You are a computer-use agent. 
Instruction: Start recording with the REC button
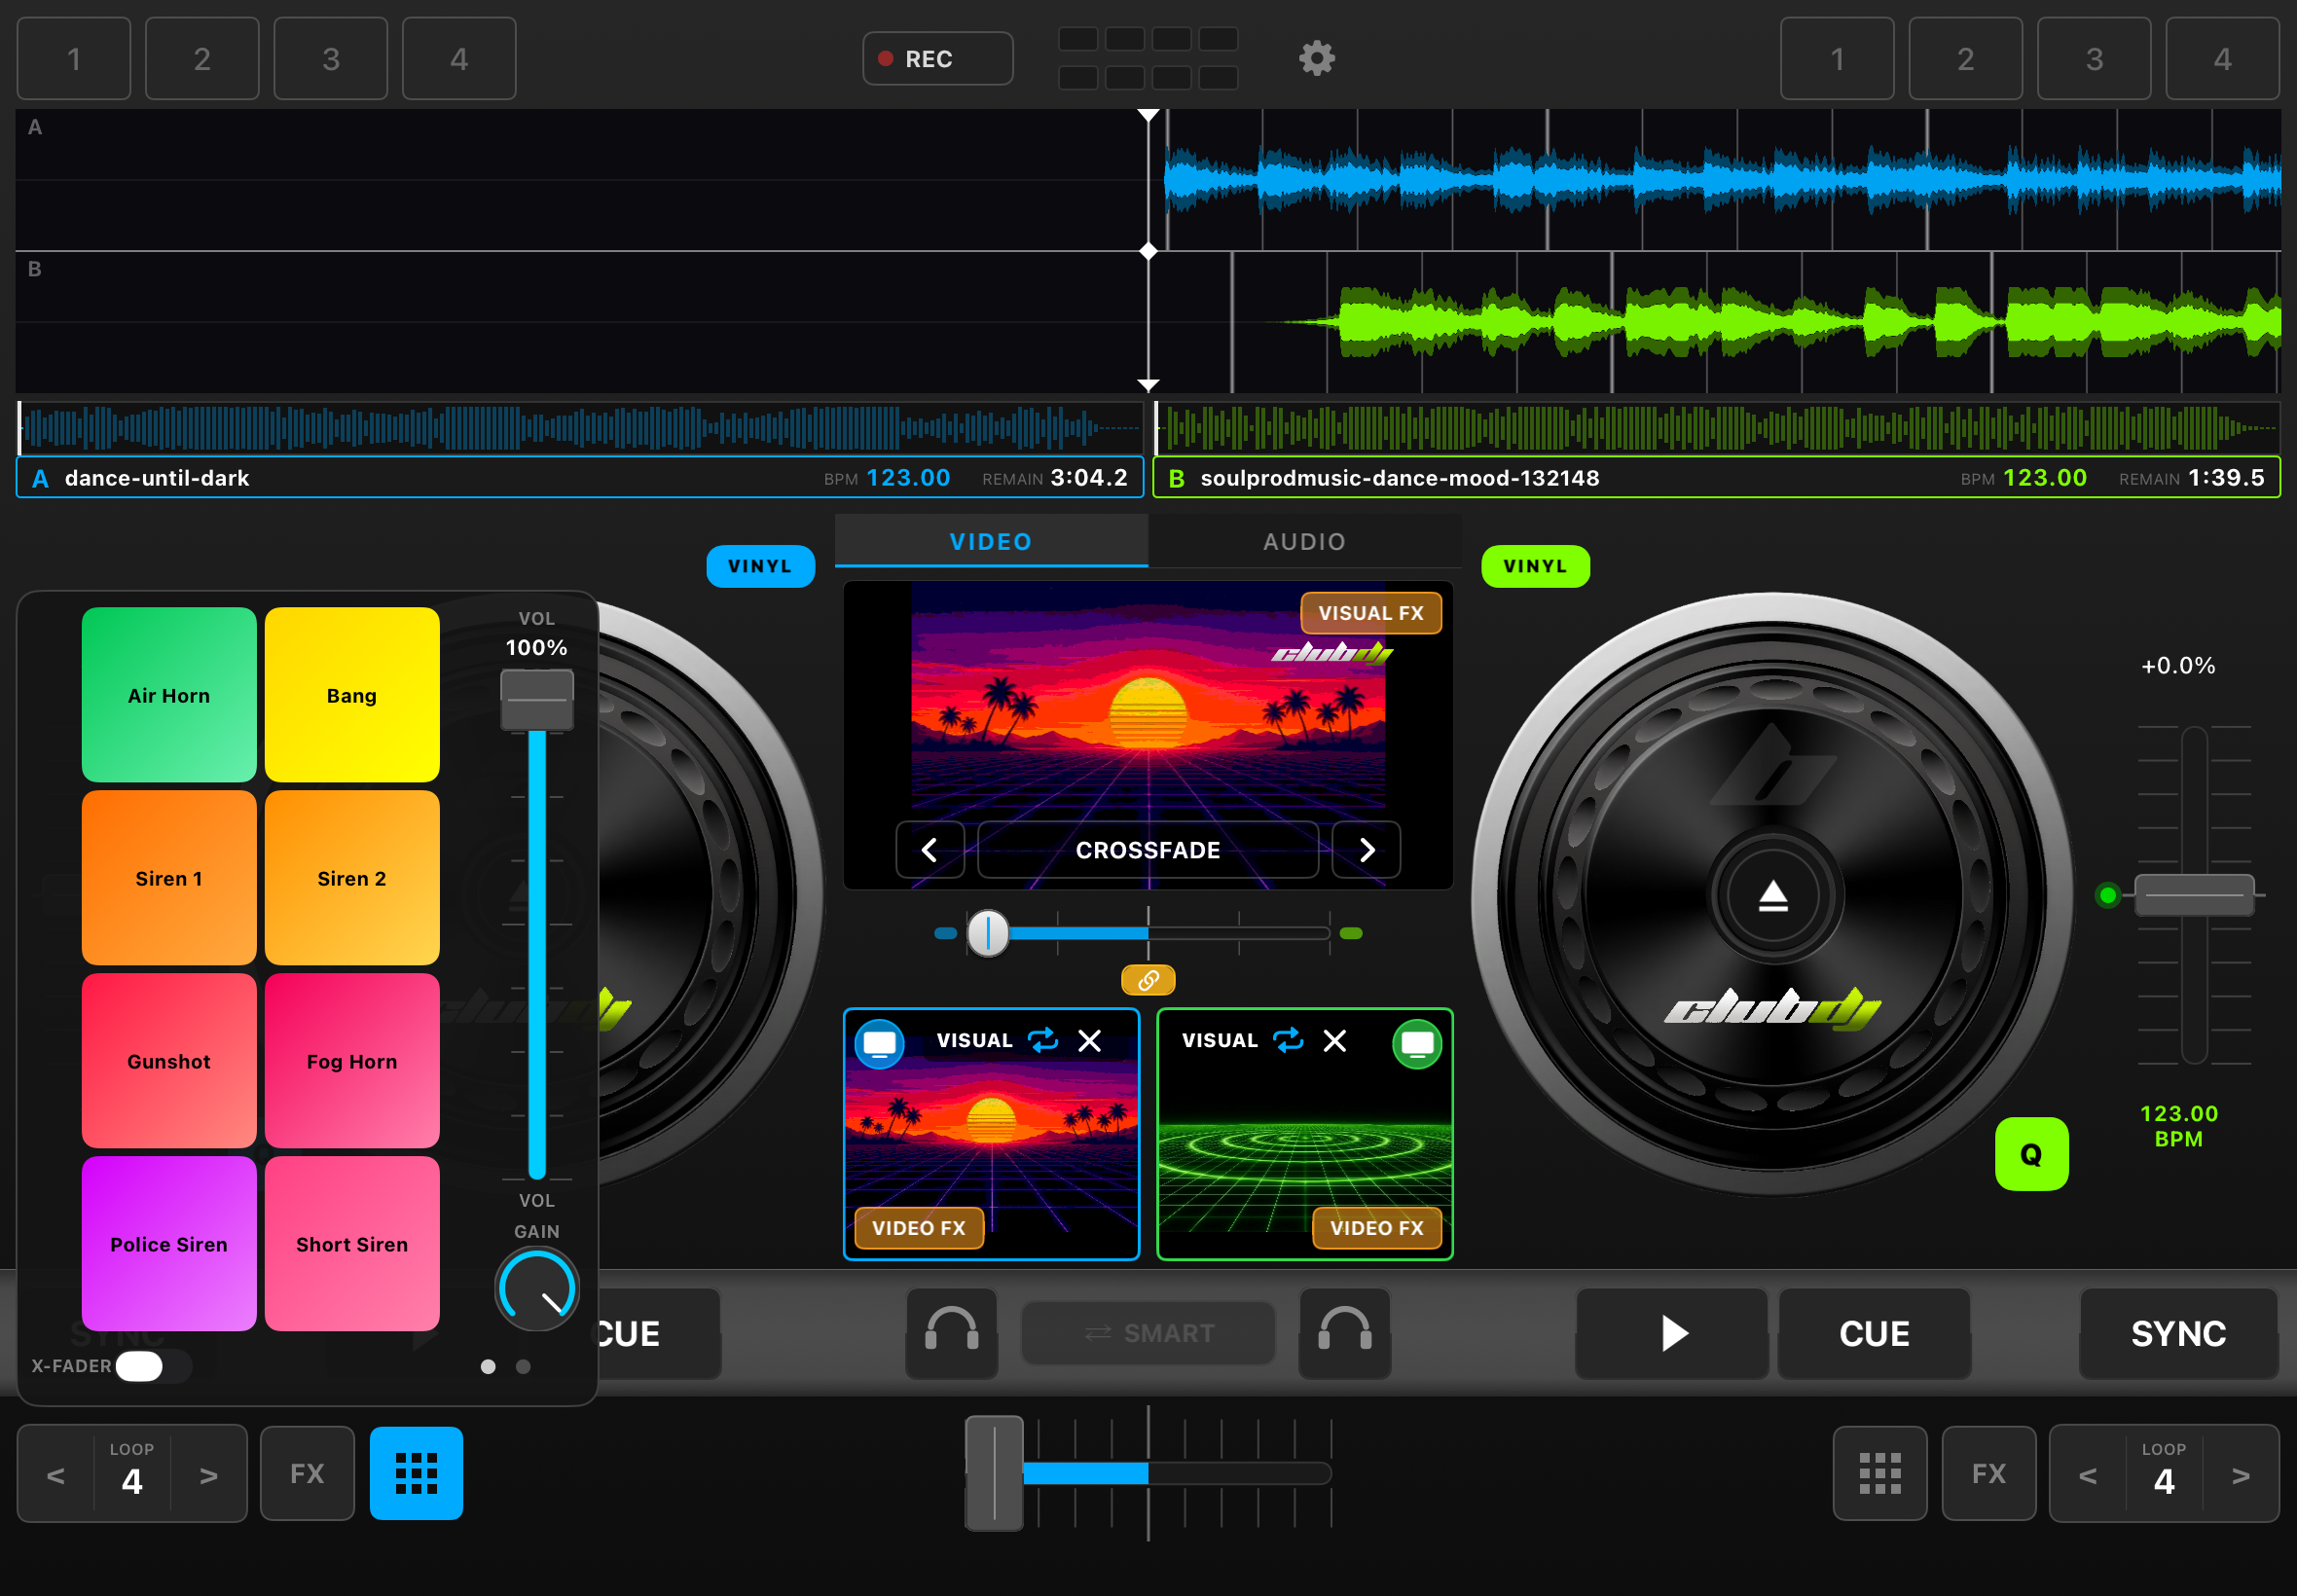tap(937, 59)
